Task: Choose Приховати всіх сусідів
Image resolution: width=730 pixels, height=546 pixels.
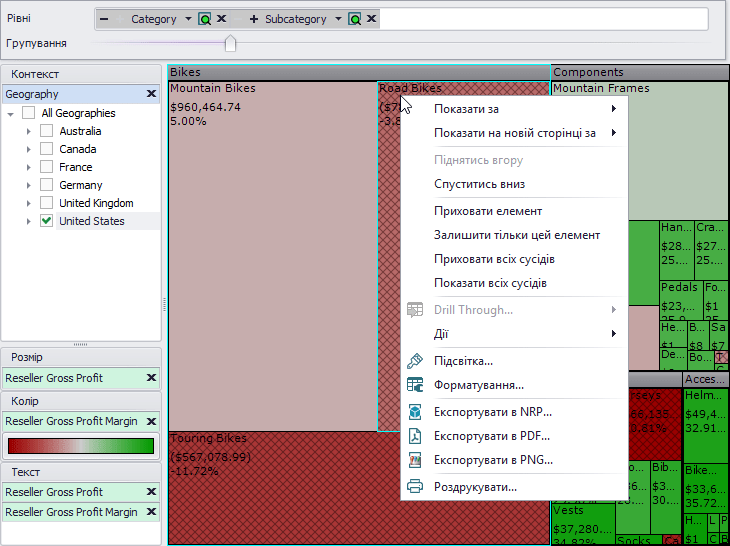Action: point(514,259)
